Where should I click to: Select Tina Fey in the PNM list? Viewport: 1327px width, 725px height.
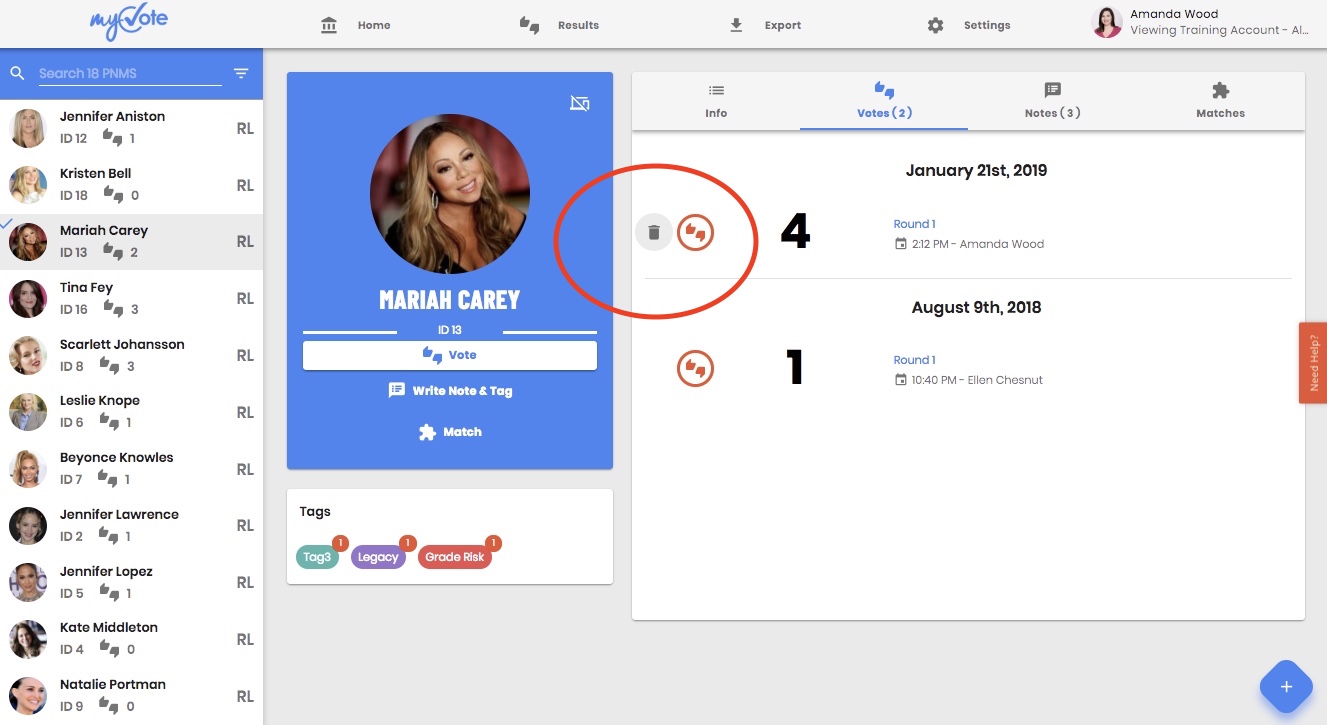[x=131, y=298]
